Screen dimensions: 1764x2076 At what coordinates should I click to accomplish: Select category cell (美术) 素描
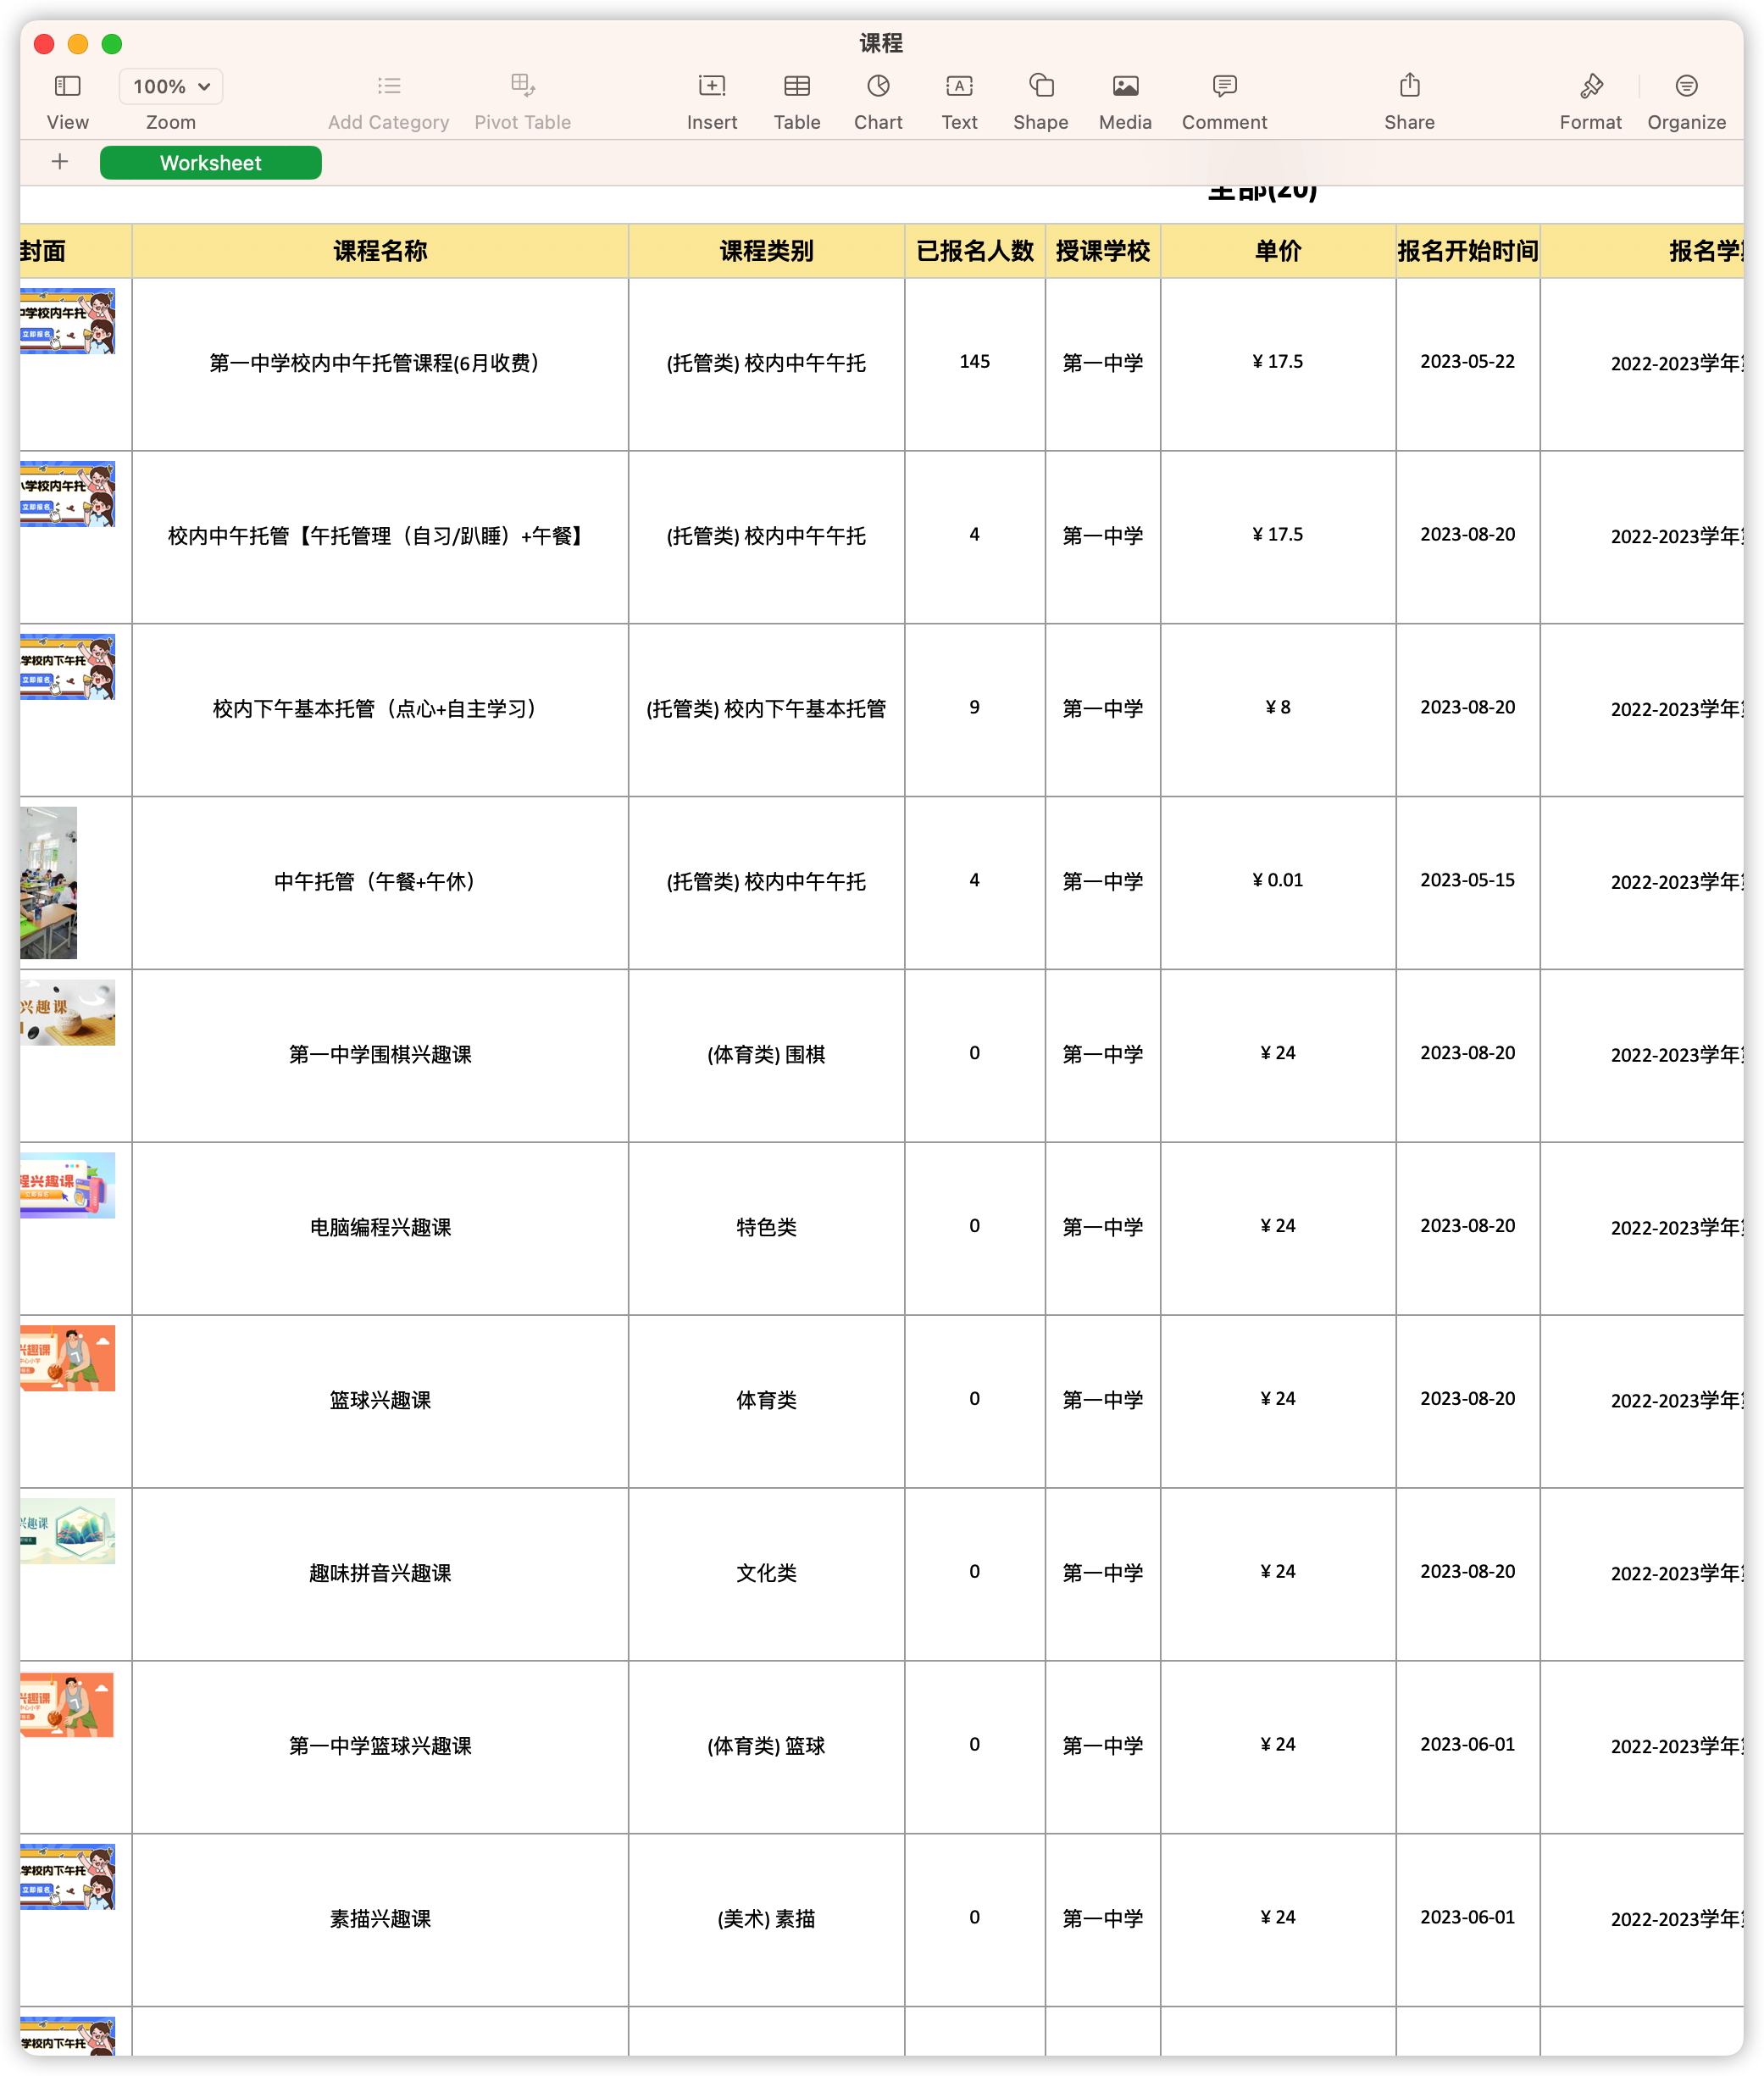[x=766, y=1920]
